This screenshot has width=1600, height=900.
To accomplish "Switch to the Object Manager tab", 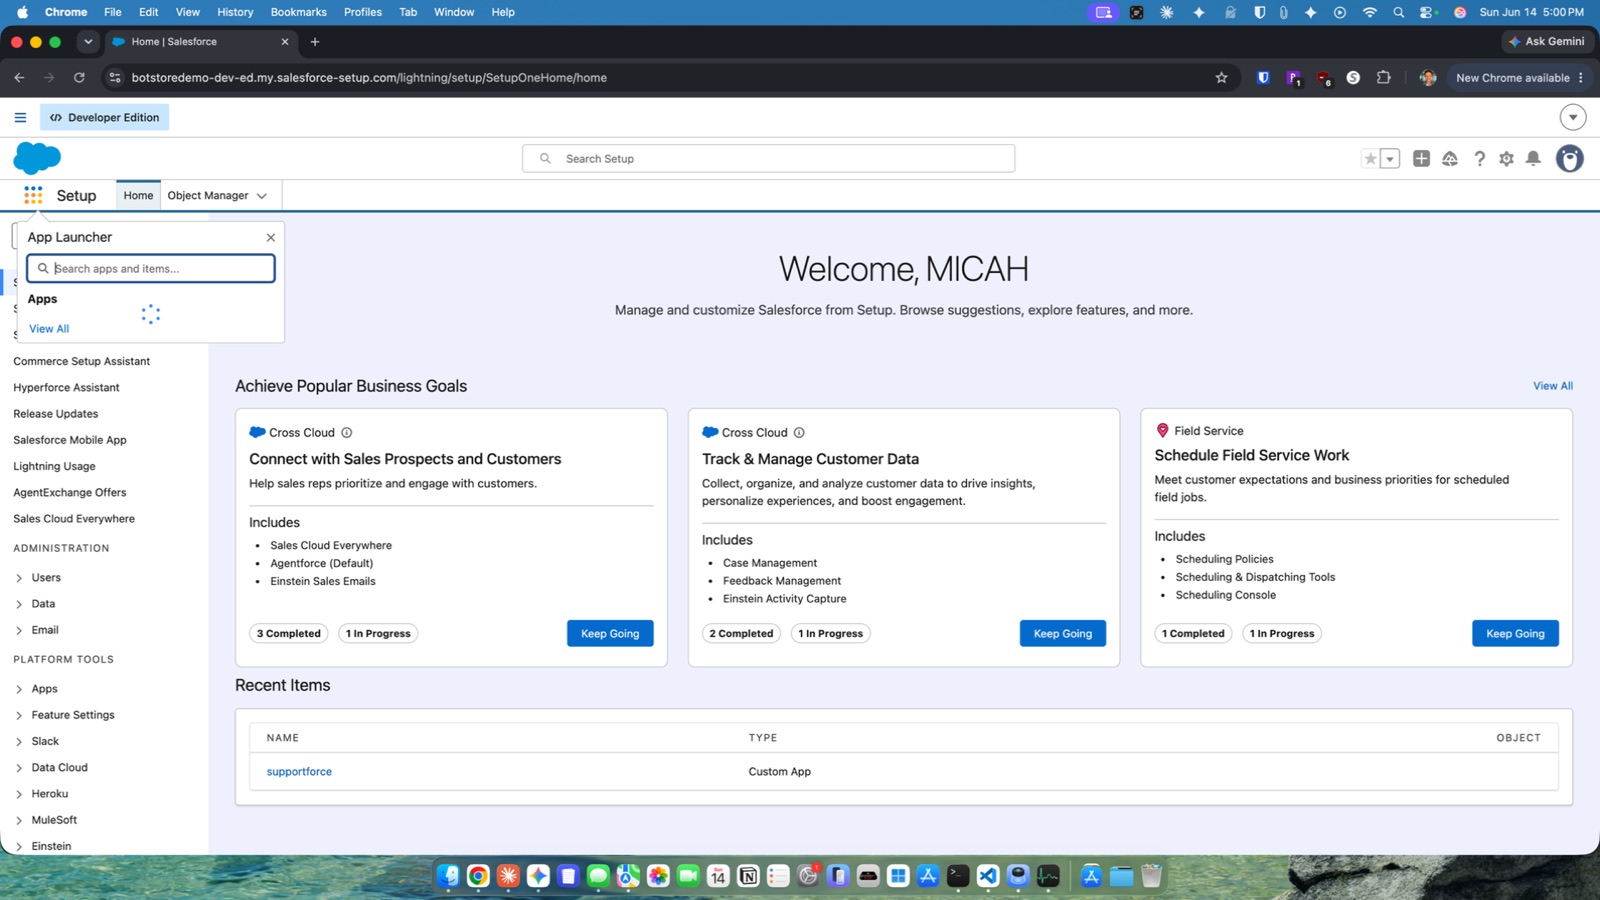I will point(208,196).
